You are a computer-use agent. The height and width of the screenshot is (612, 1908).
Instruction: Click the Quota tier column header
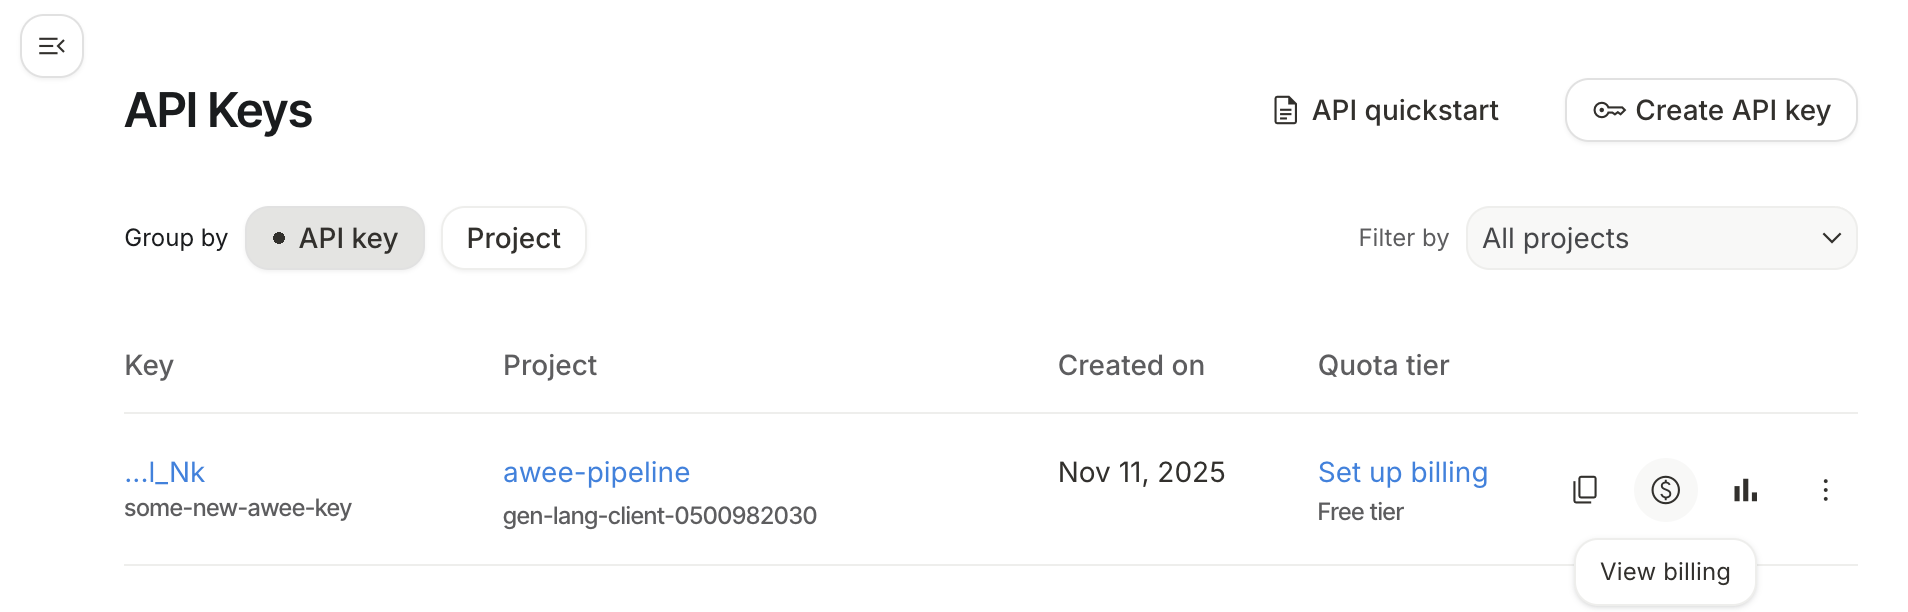[1383, 366]
